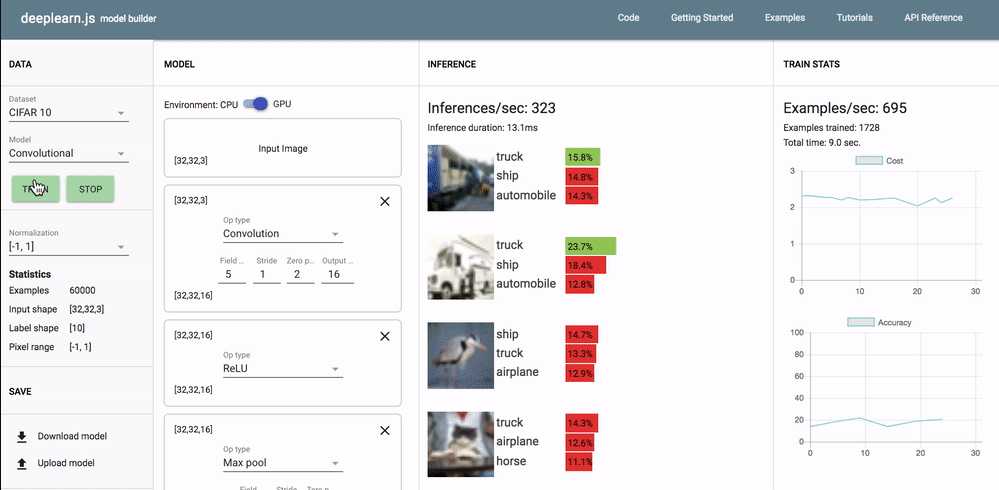Expand the Model dropdown set to Convolutional
Image resolution: width=999 pixels, height=490 pixels.
[x=68, y=154]
